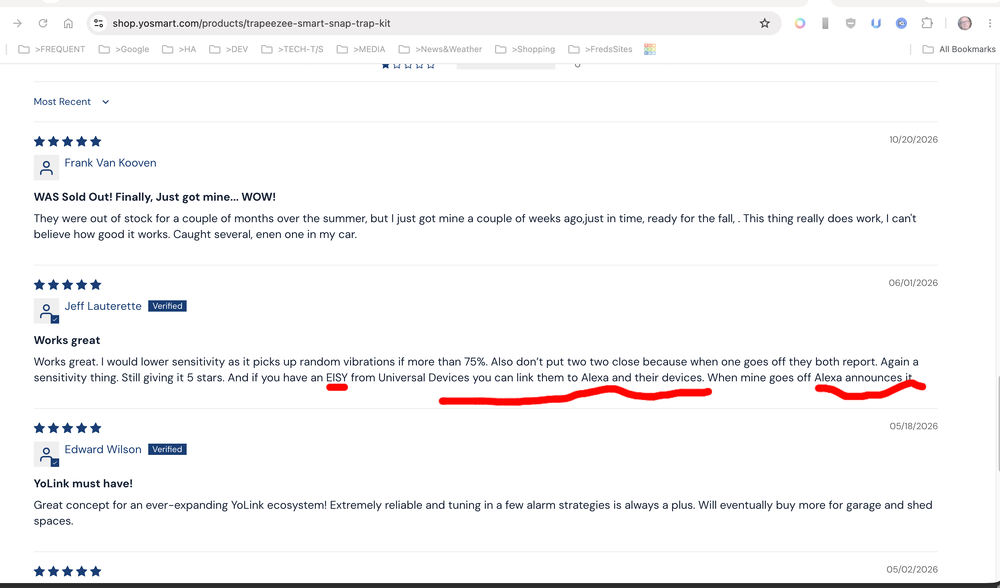This screenshot has width=1000, height=588.
Task: Click Verified badge beside Edward Wilson
Action: tap(167, 450)
